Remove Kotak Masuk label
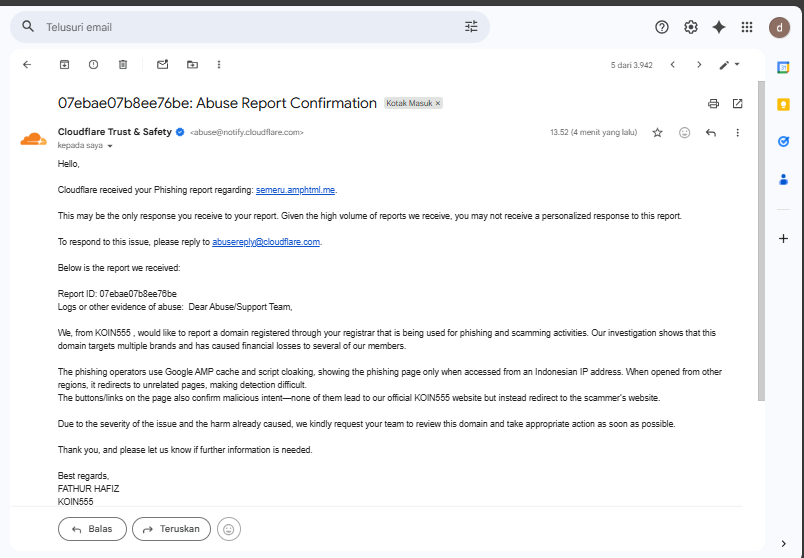Viewport: 804px width, 558px height. pyautogui.click(x=437, y=104)
